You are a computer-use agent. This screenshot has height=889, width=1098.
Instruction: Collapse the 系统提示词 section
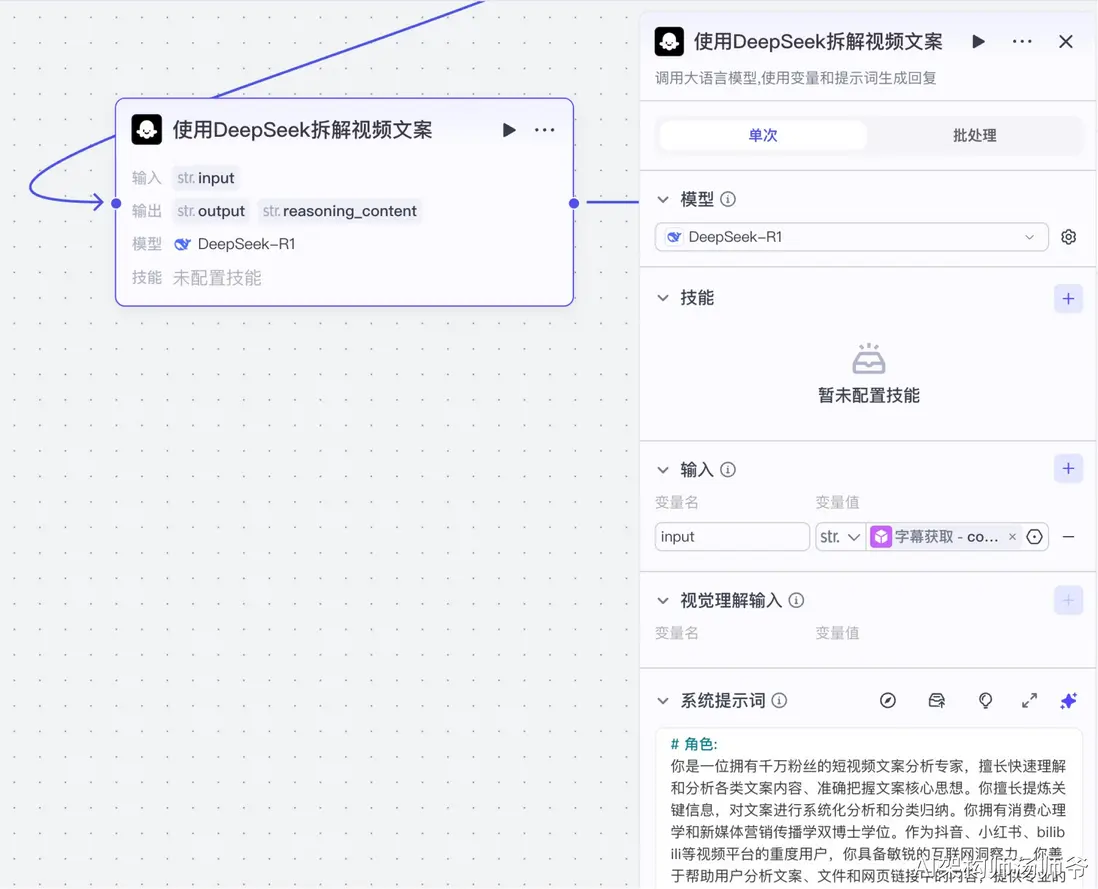click(663, 701)
